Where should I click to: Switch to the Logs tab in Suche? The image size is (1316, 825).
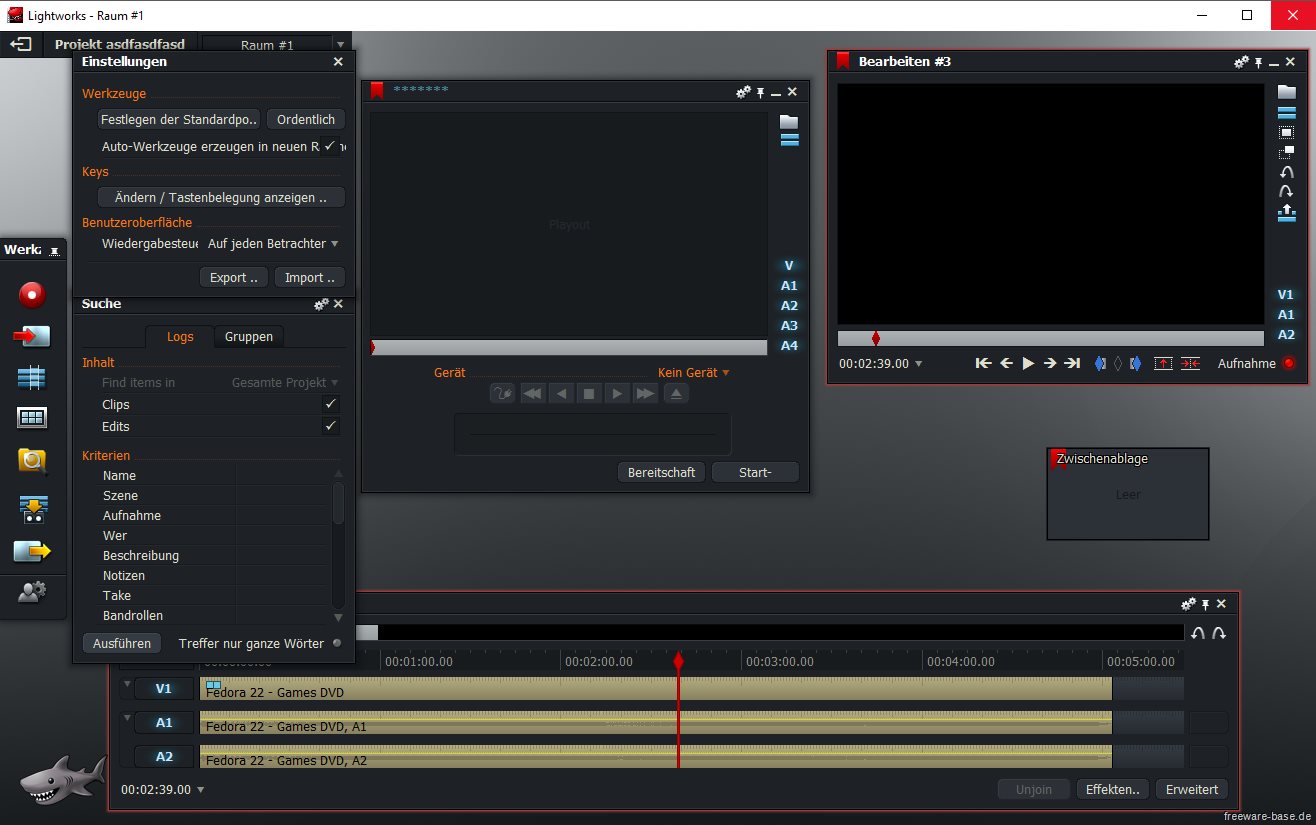click(x=180, y=337)
